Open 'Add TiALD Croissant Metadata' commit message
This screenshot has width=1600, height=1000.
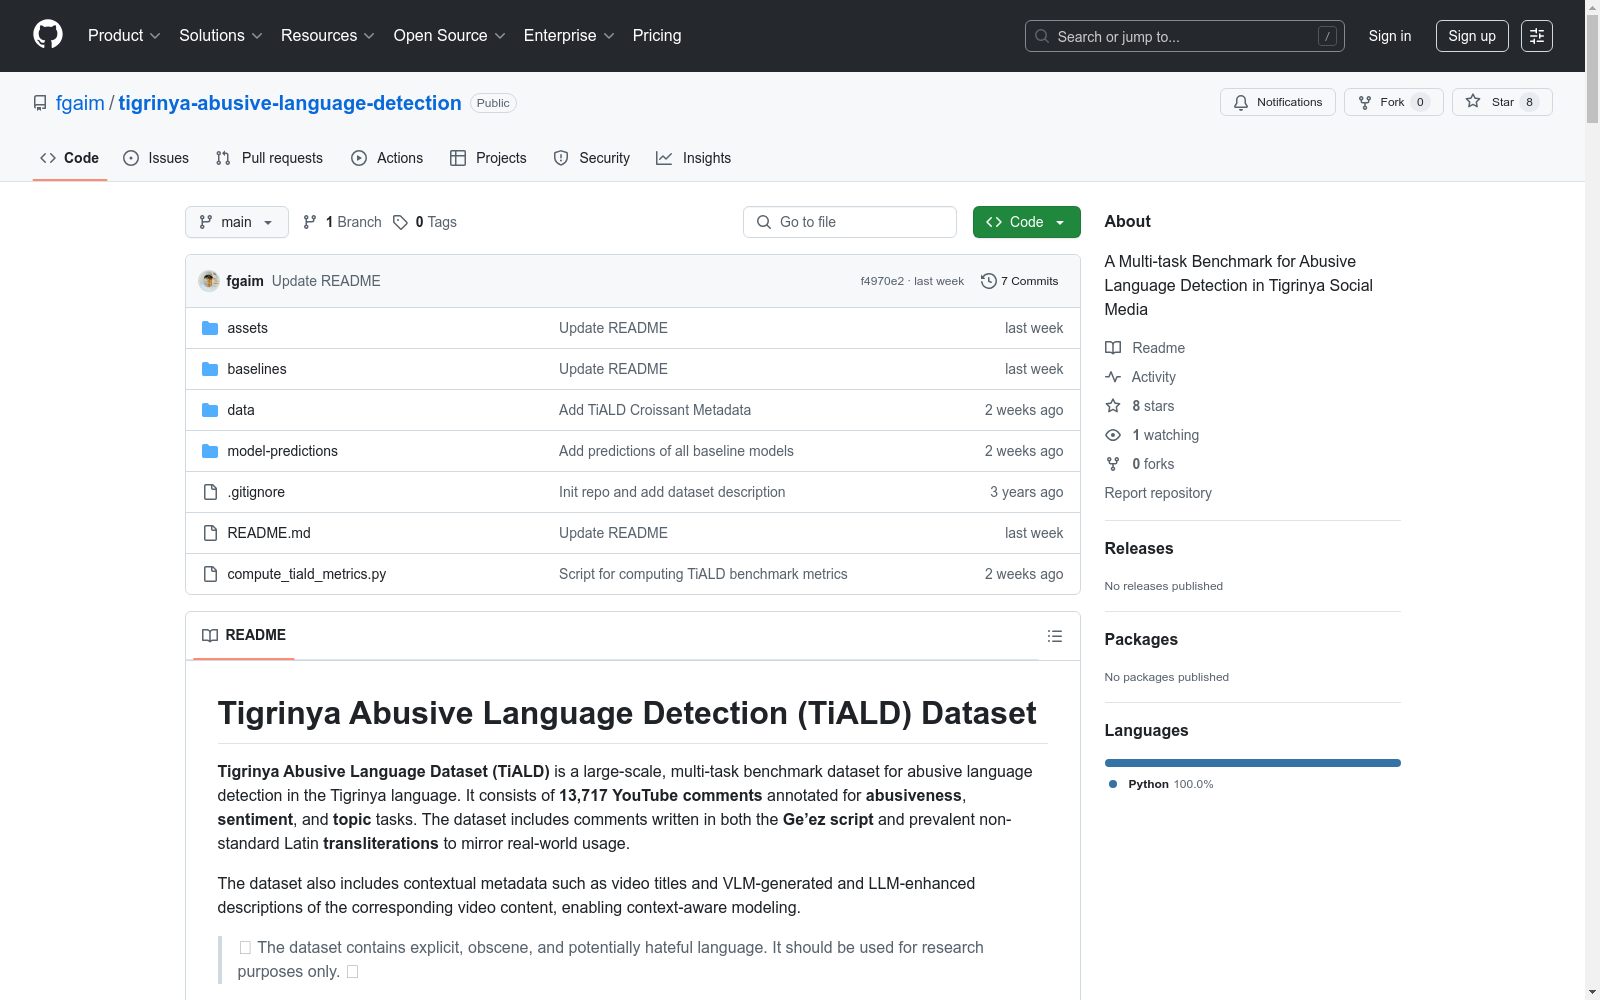click(655, 410)
